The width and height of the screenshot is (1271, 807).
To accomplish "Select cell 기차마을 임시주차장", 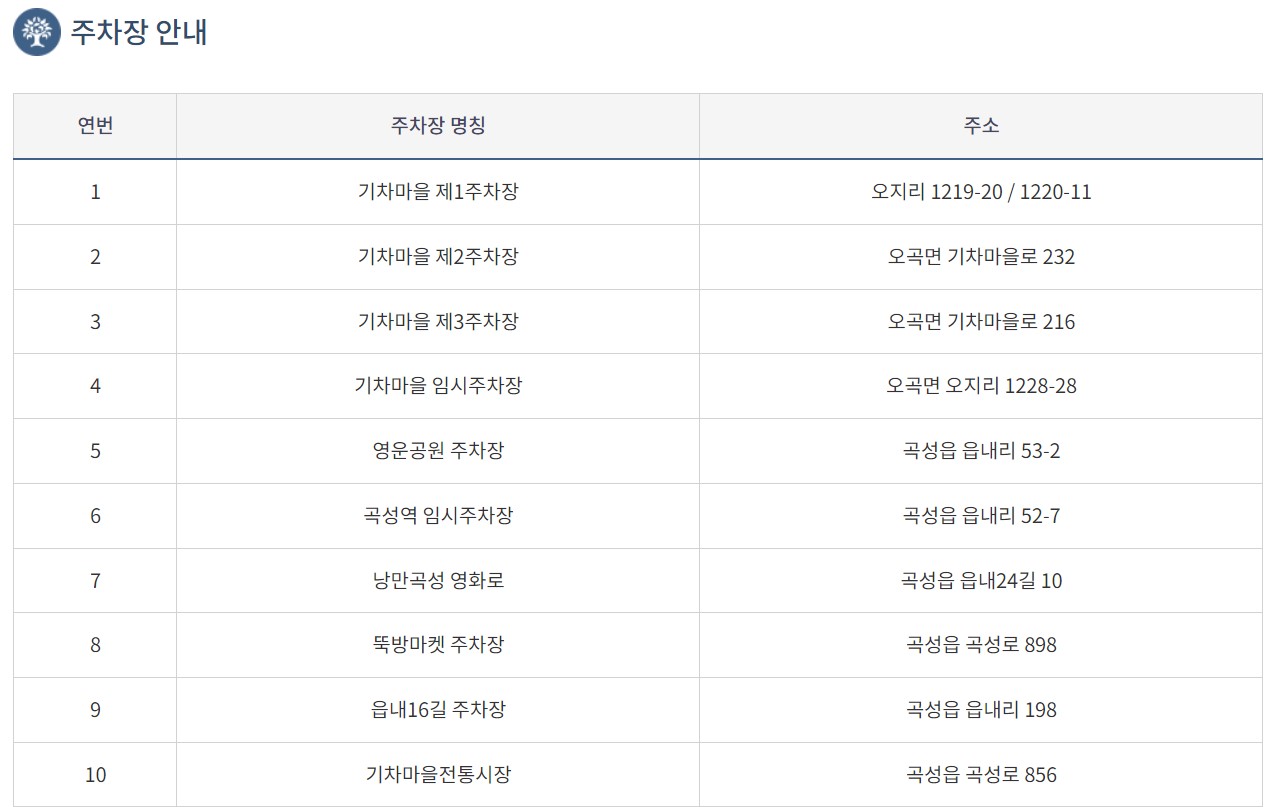I will (x=438, y=386).
